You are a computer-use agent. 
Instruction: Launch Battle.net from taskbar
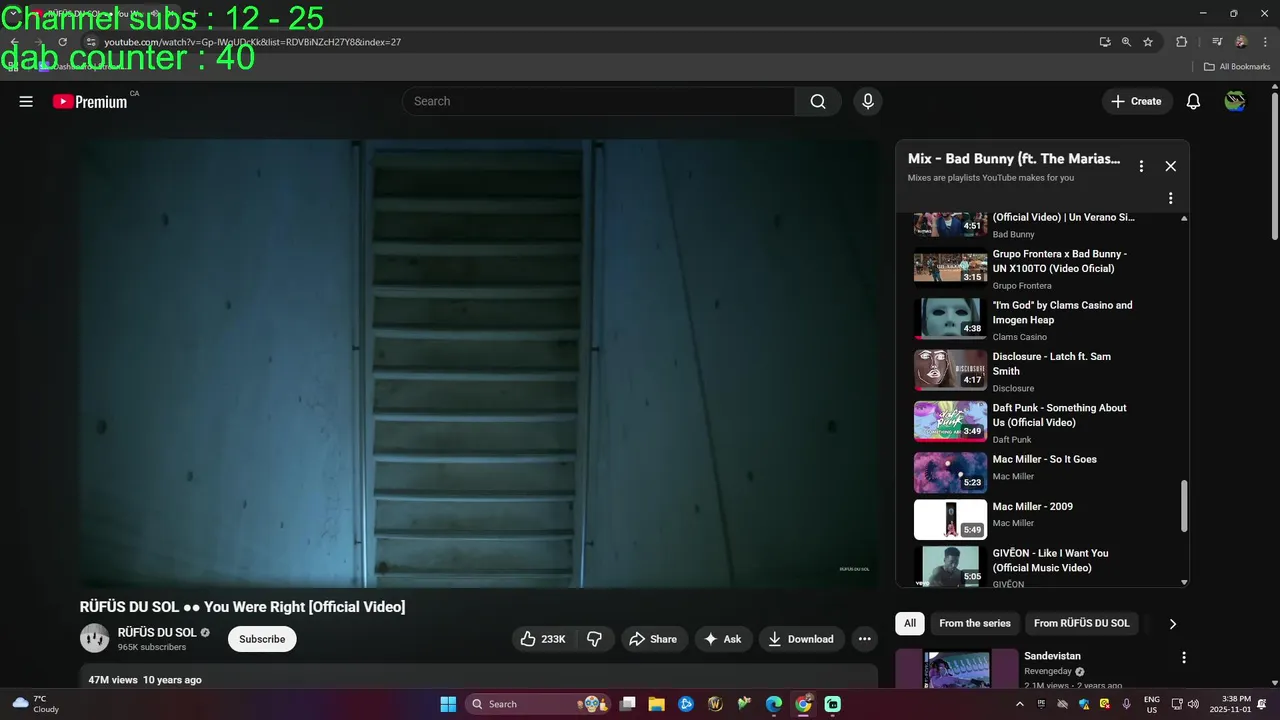(x=686, y=704)
